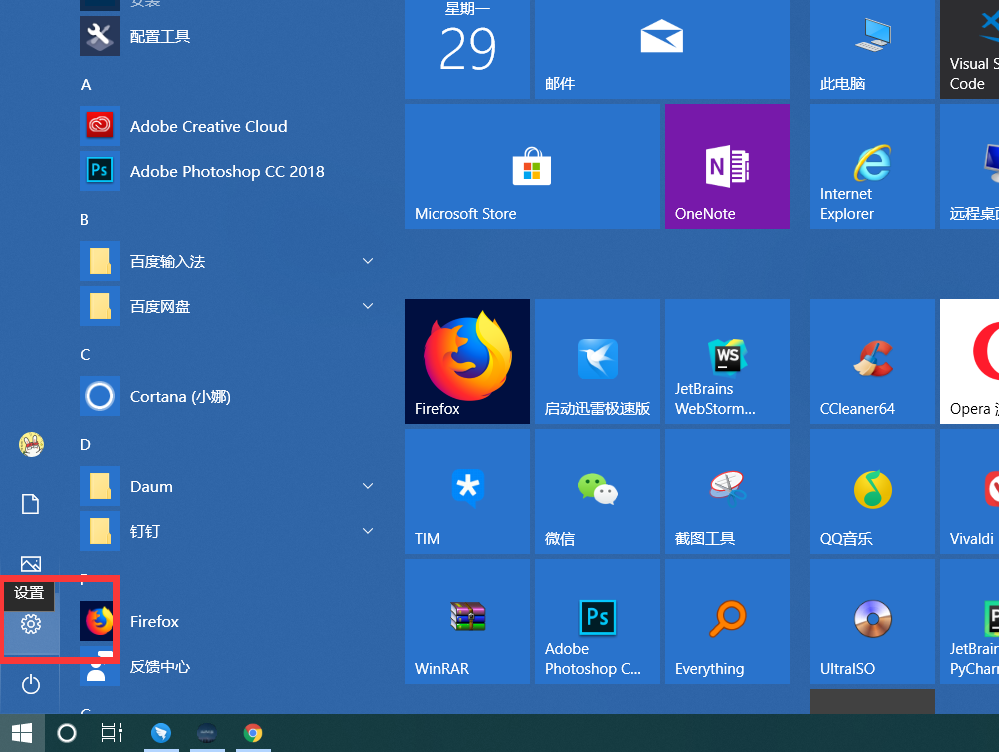This screenshot has width=999, height=752.
Task: Launch the UltraISO tile
Action: click(x=872, y=621)
